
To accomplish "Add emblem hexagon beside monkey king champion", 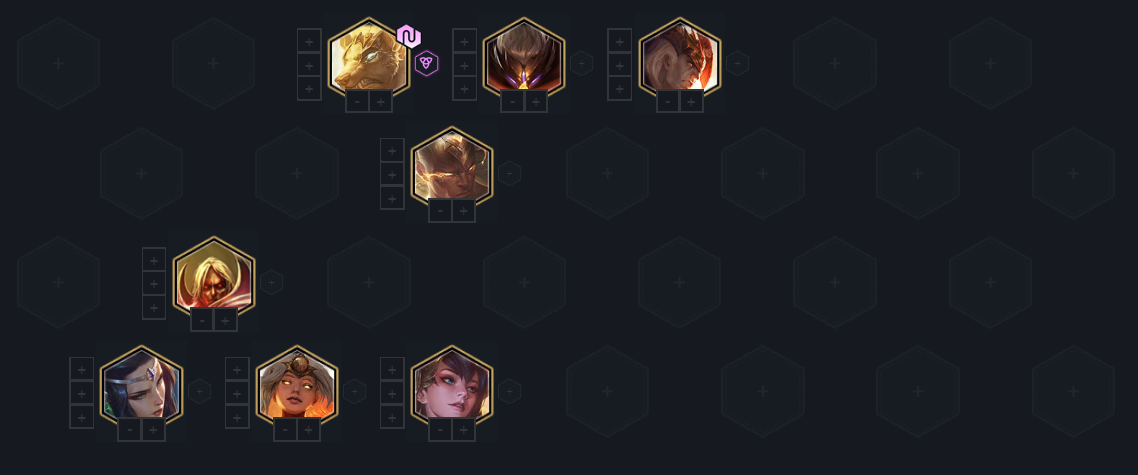I will pos(509,173).
